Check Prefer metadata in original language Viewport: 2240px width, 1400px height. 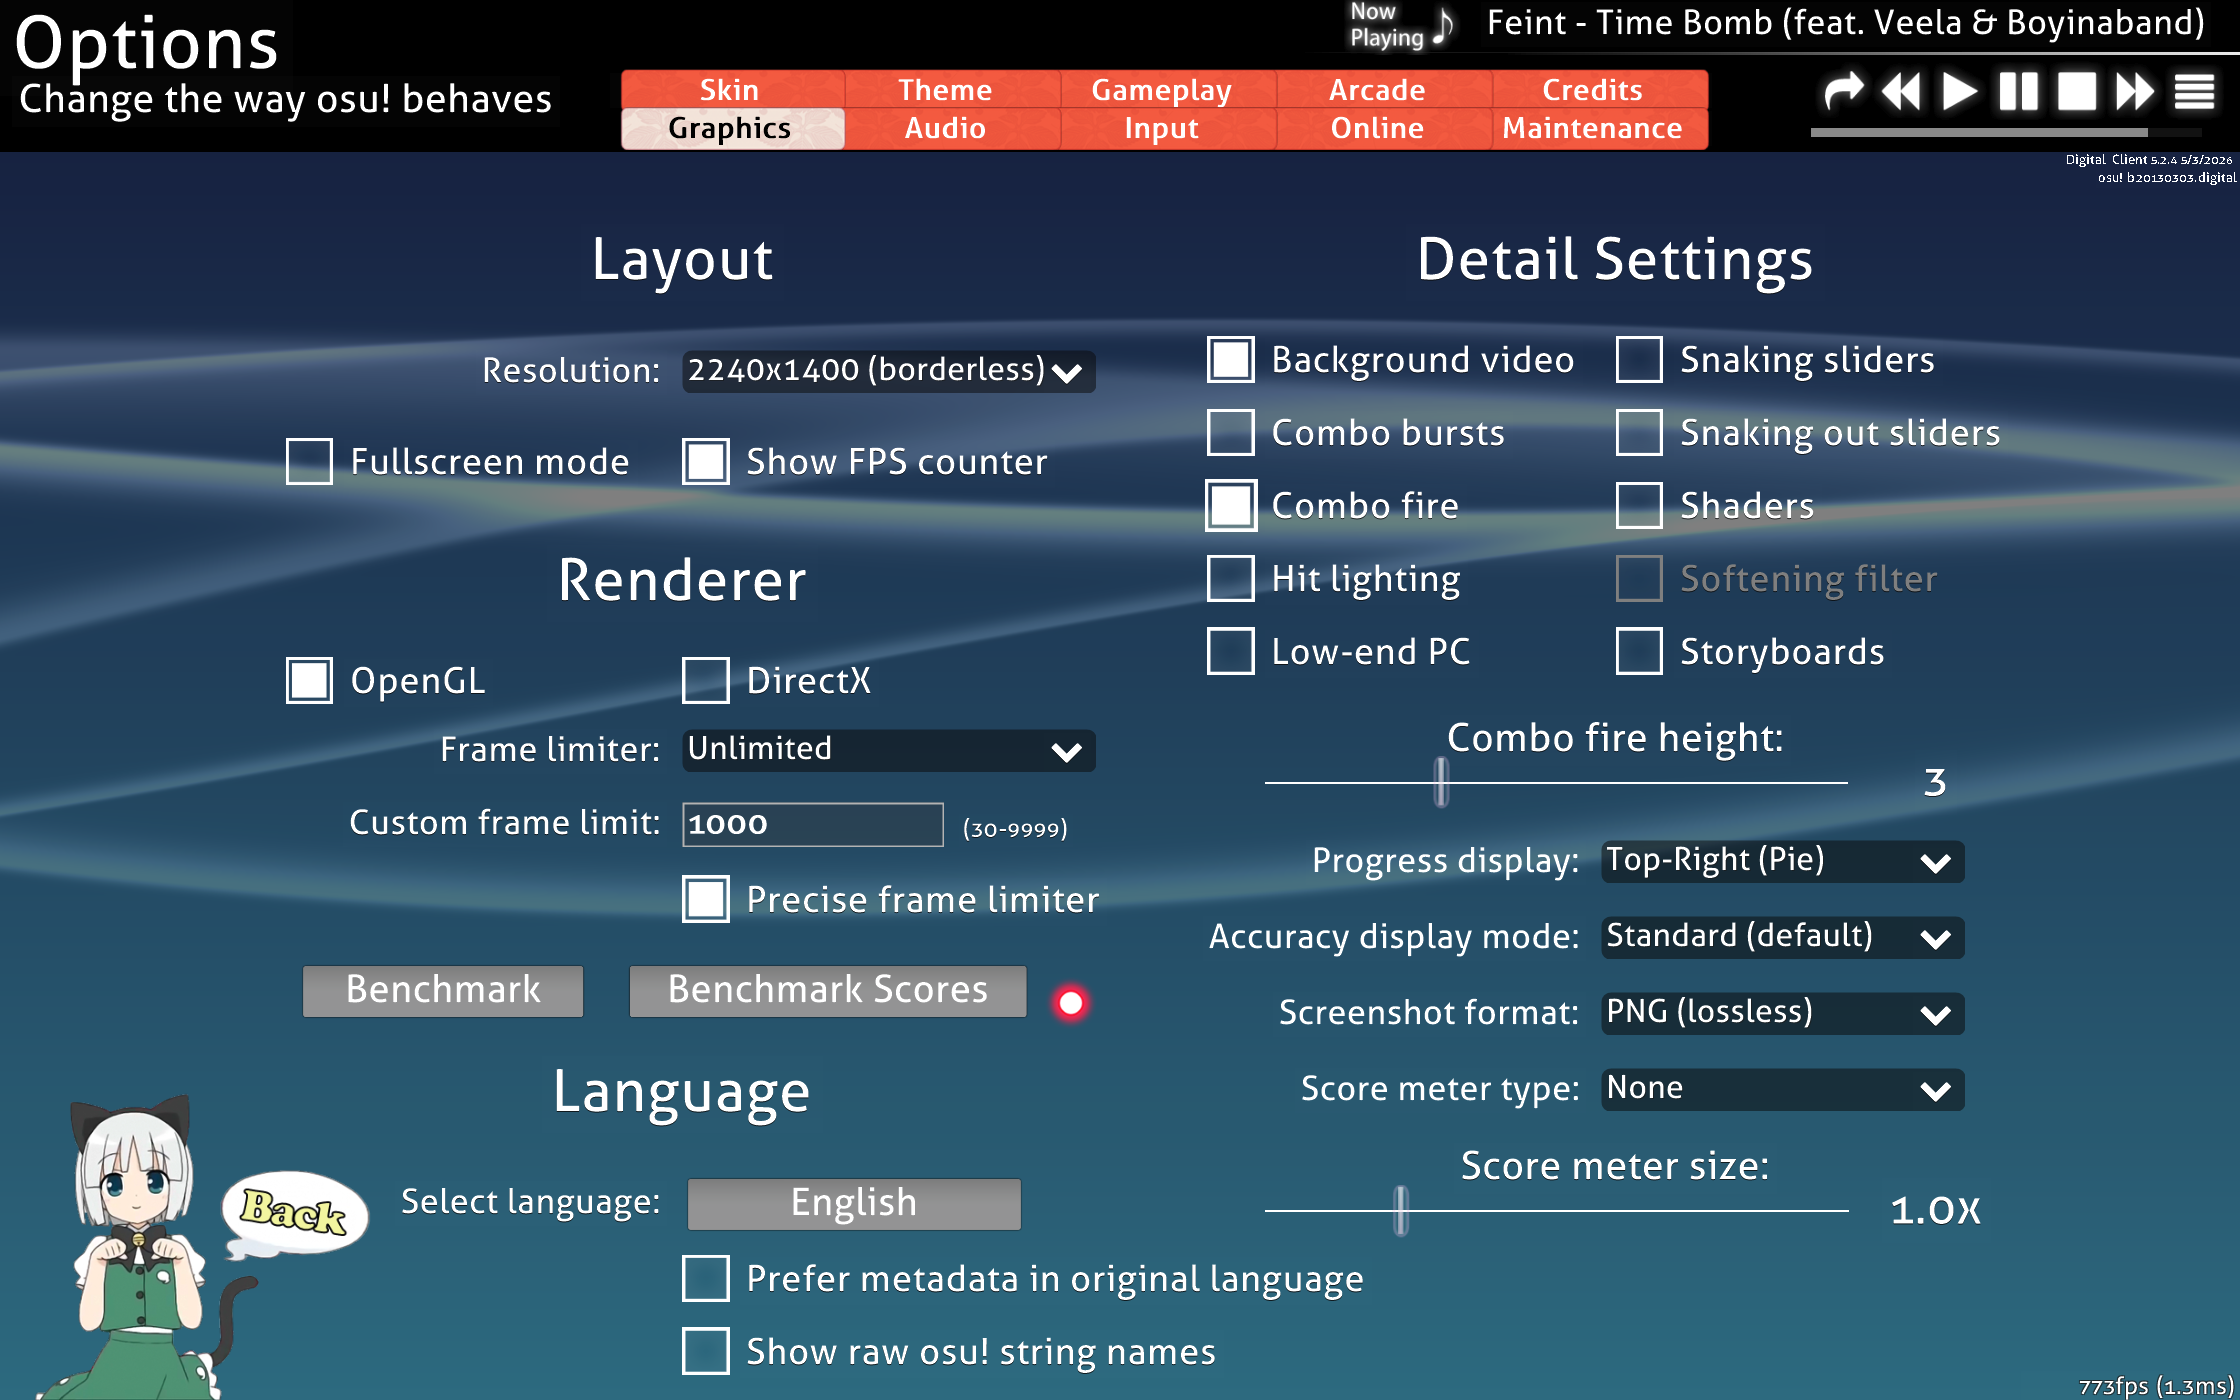tap(706, 1278)
